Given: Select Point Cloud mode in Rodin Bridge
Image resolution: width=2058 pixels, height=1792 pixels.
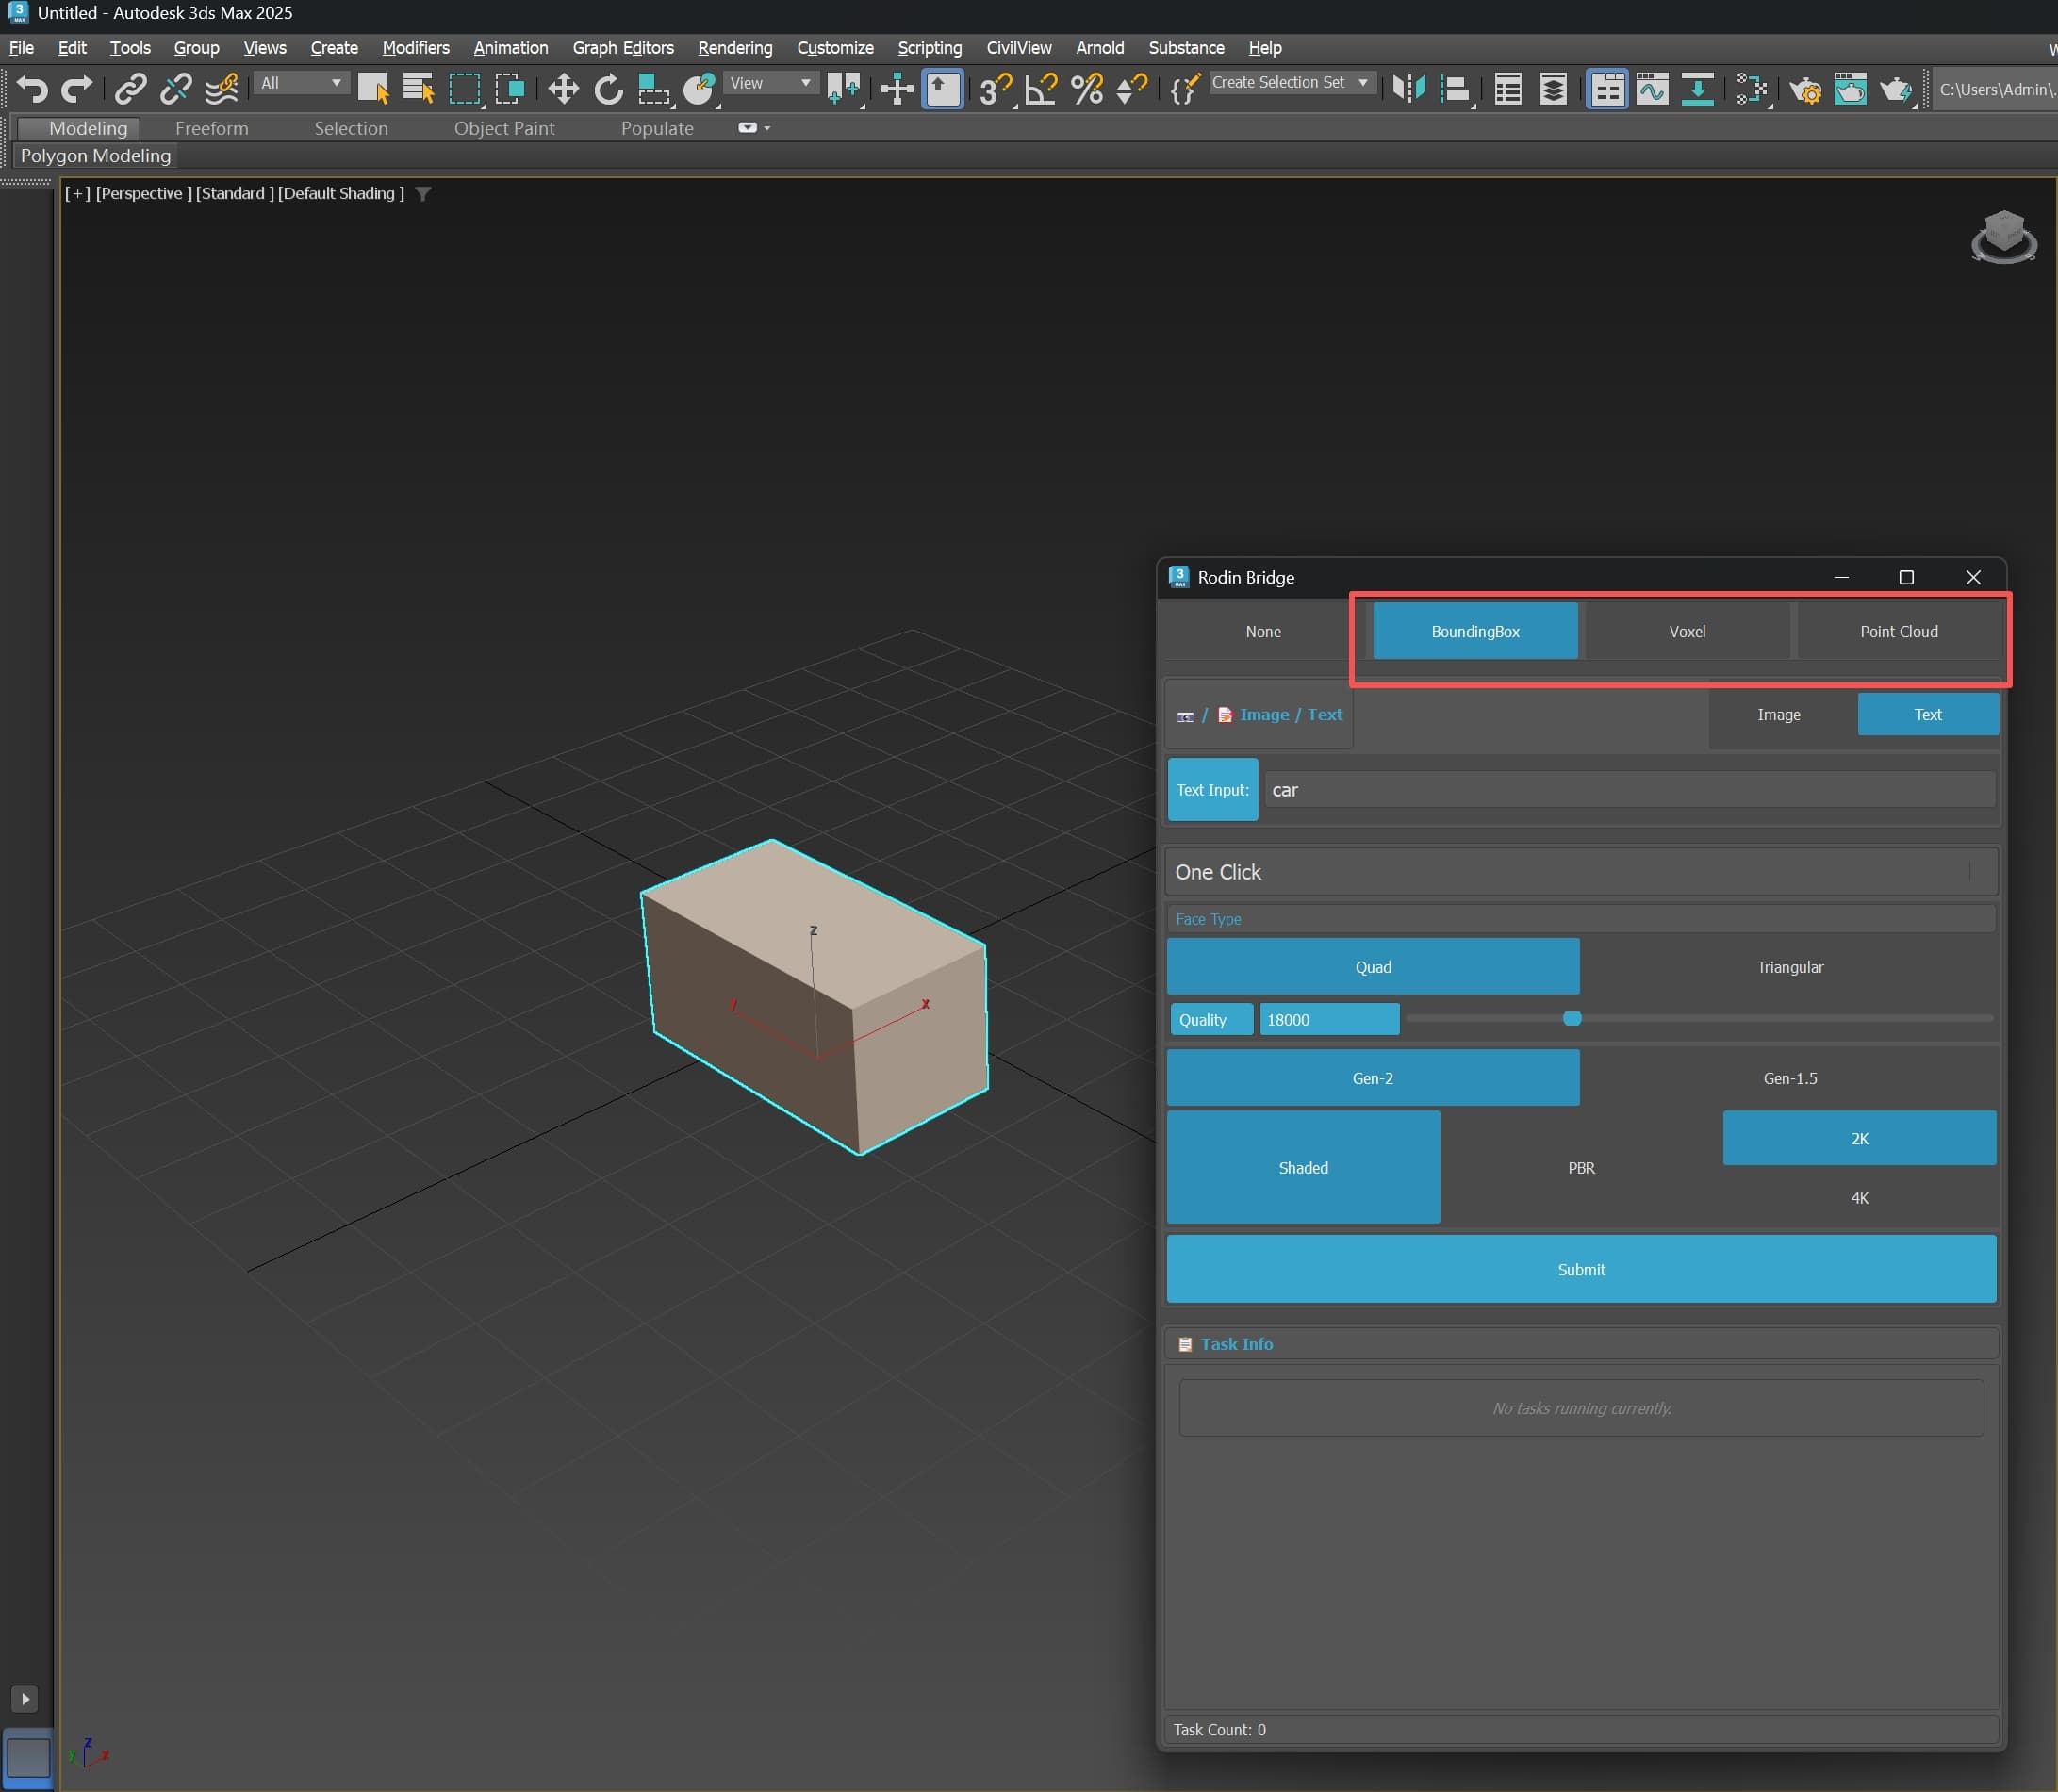Looking at the screenshot, I should tap(1898, 631).
